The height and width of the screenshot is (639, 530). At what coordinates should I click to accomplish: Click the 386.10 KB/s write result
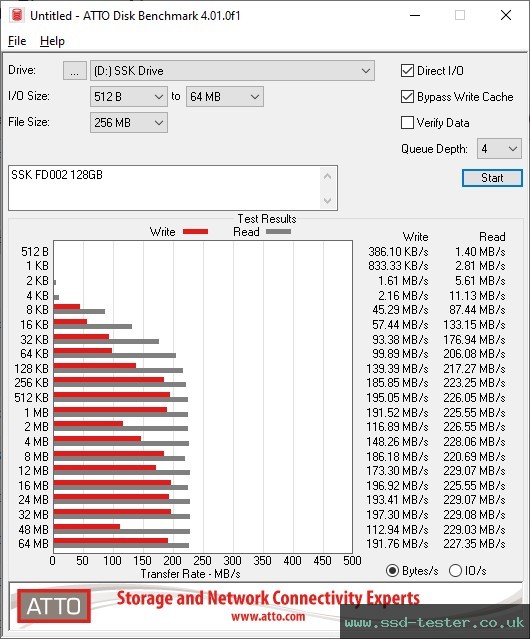[398, 252]
